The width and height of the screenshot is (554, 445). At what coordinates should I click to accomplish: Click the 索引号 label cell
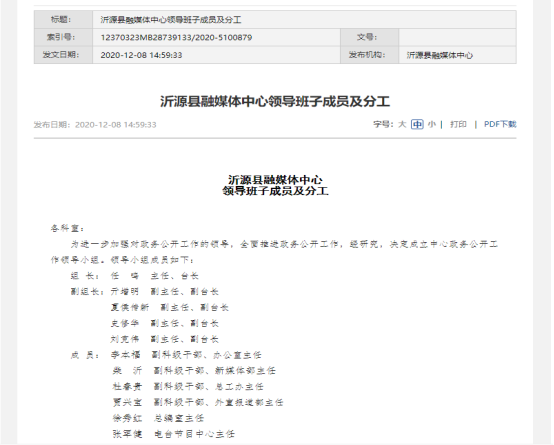coord(63,37)
